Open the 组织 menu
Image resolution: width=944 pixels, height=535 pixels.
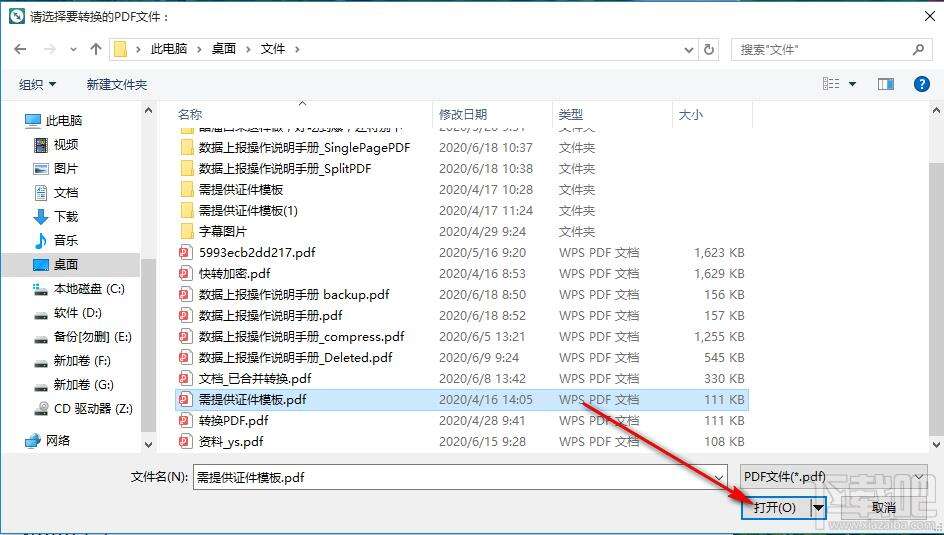[x=37, y=85]
